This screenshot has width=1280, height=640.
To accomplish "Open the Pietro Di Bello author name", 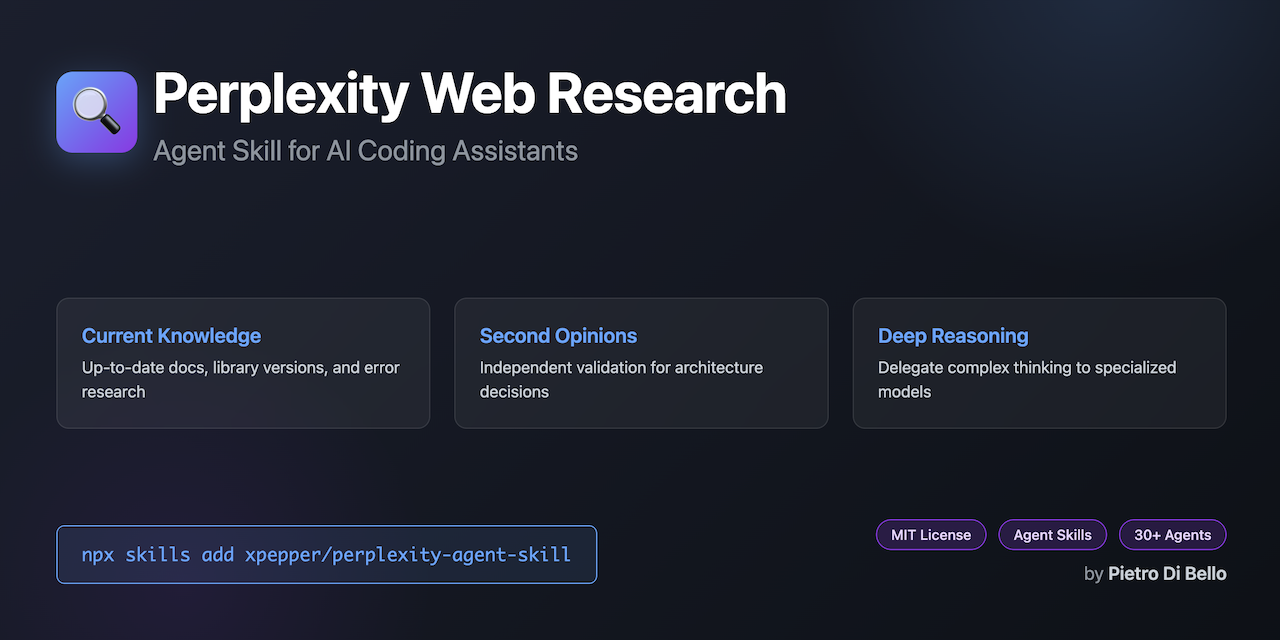I will click(x=1167, y=574).
